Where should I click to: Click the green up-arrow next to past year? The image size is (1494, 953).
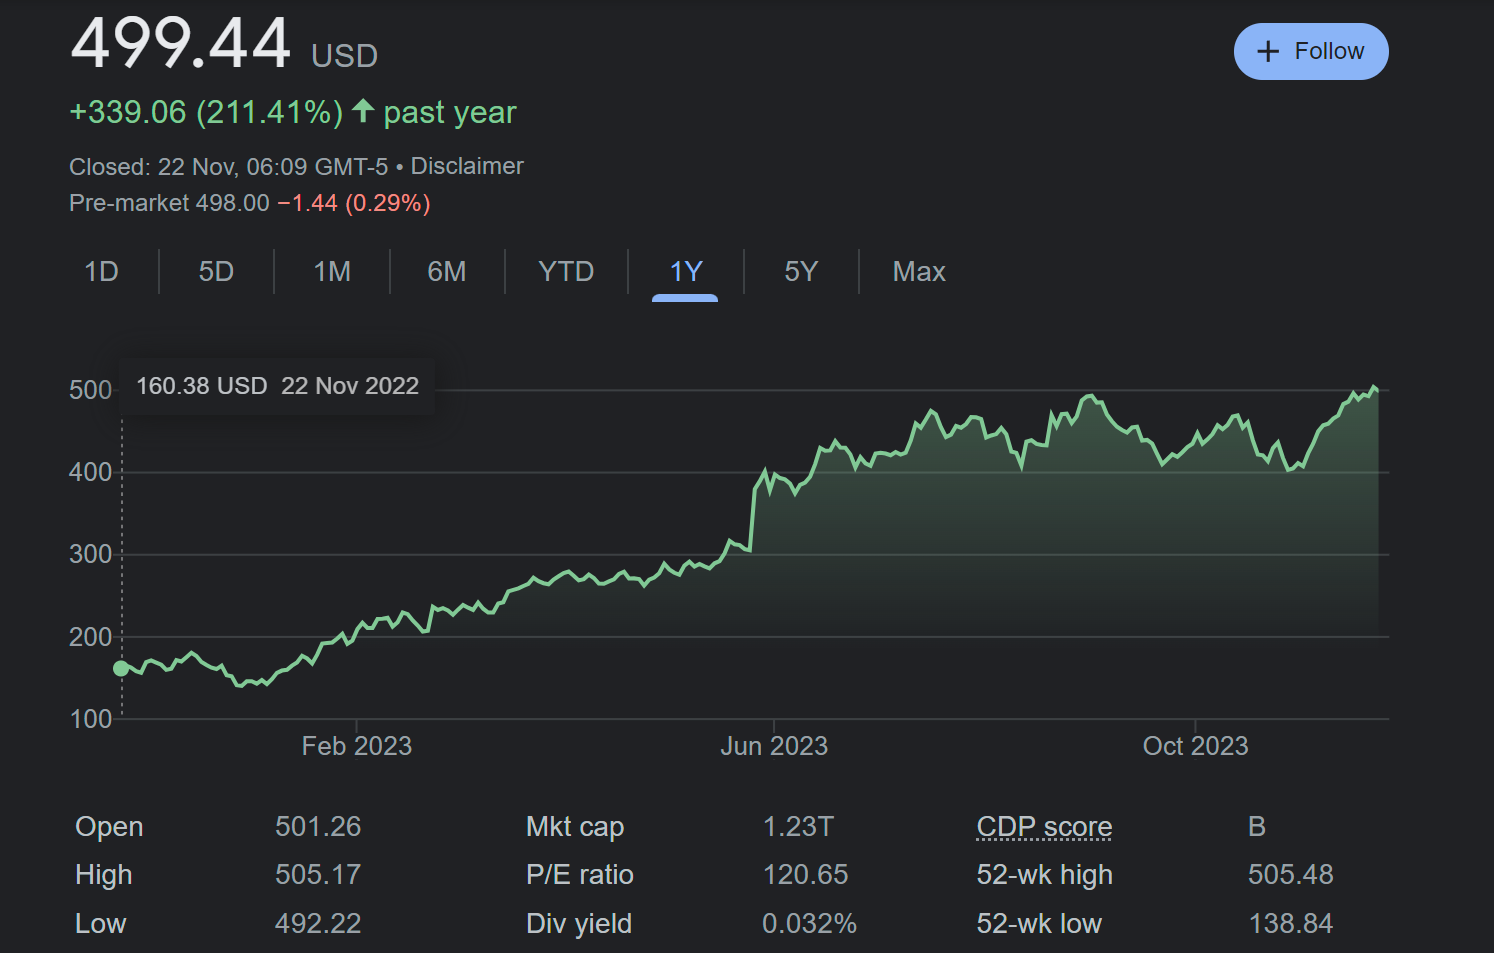[x=363, y=110]
